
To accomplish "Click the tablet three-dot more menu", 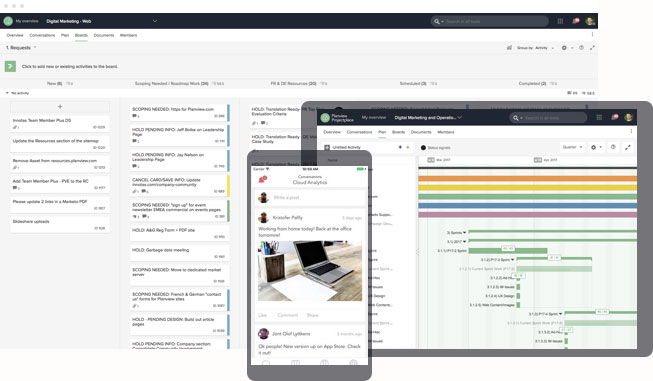I will point(631,132).
